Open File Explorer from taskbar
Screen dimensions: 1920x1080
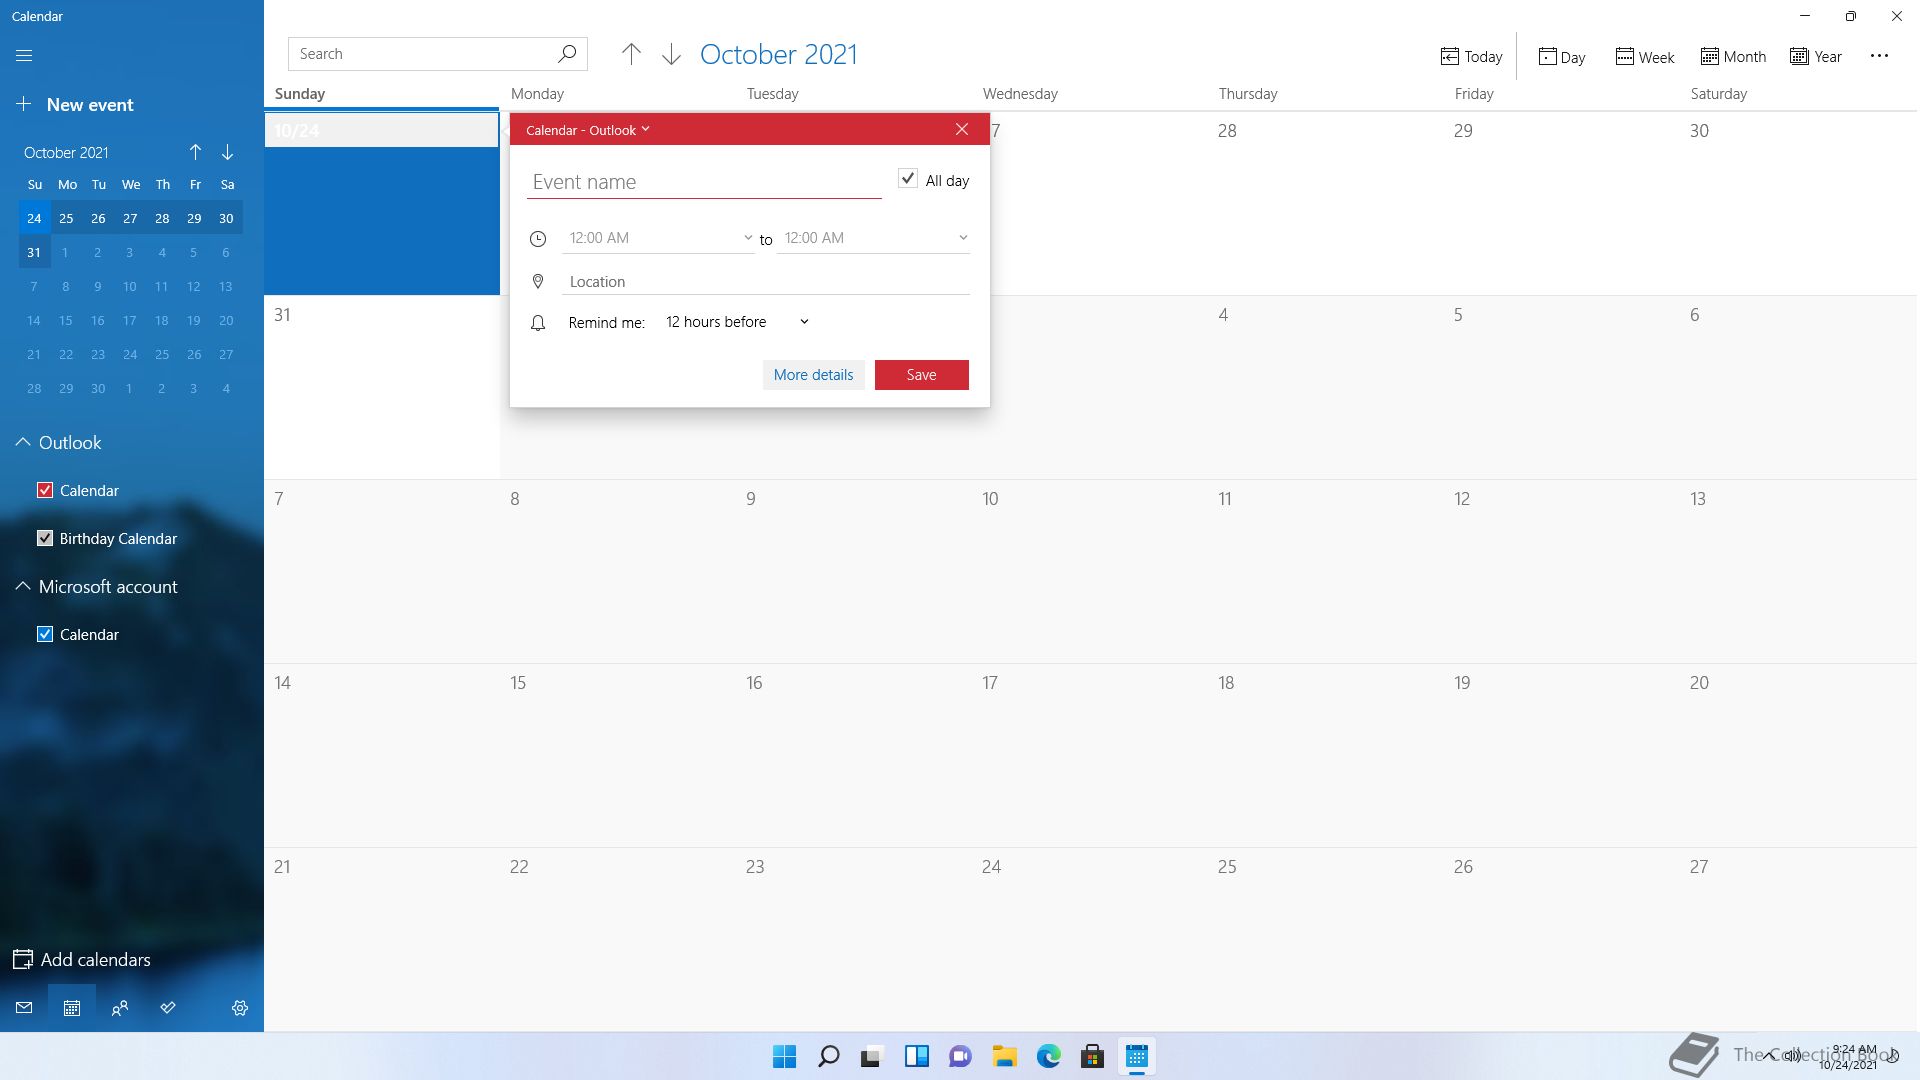[x=1005, y=1056]
